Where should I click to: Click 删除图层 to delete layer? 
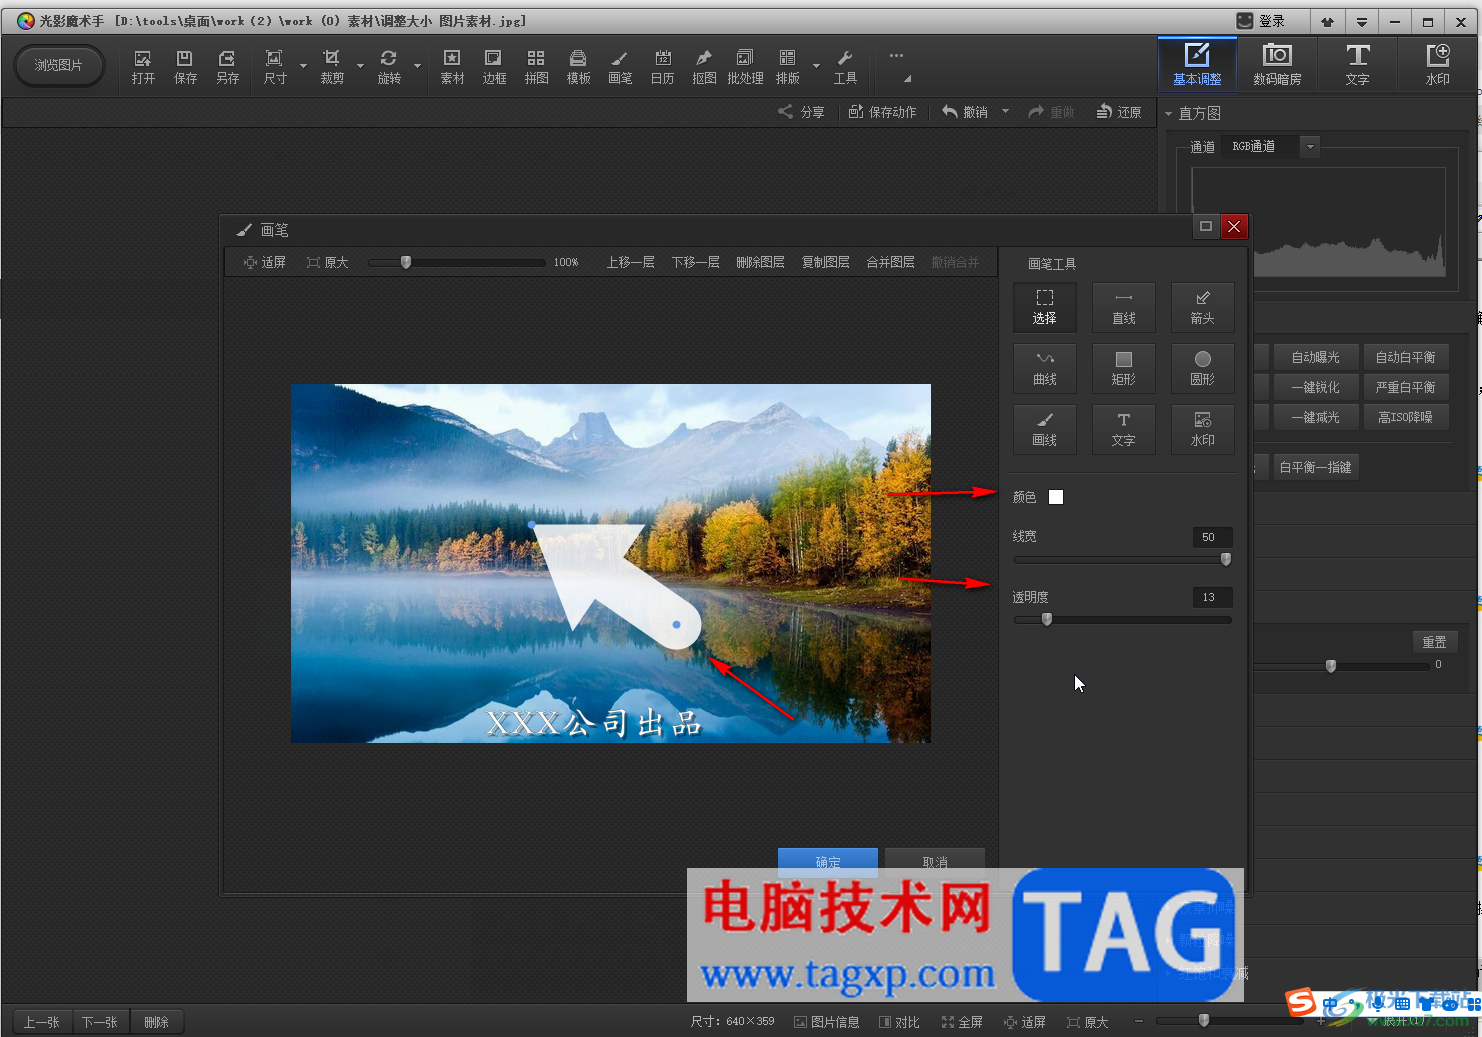coord(760,262)
